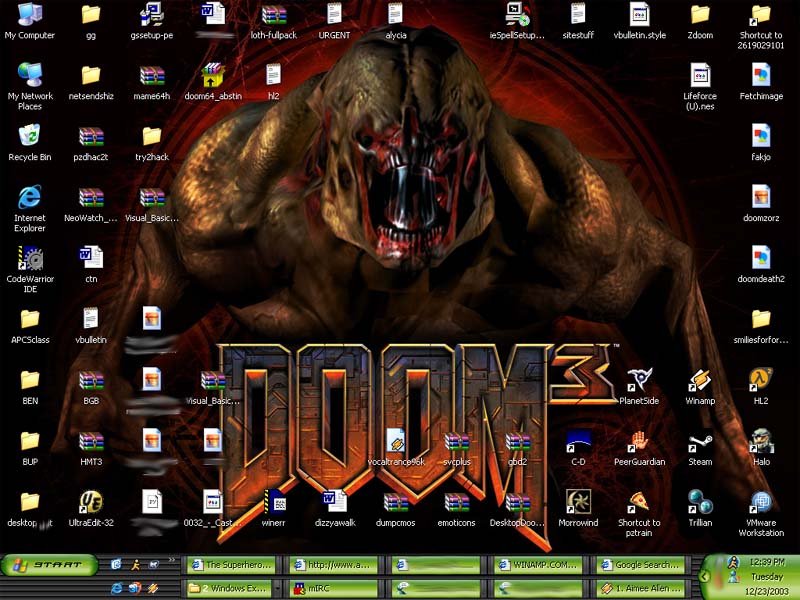The image size is (800, 600).
Task: Open the APCSclass folder
Action: click(x=30, y=326)
